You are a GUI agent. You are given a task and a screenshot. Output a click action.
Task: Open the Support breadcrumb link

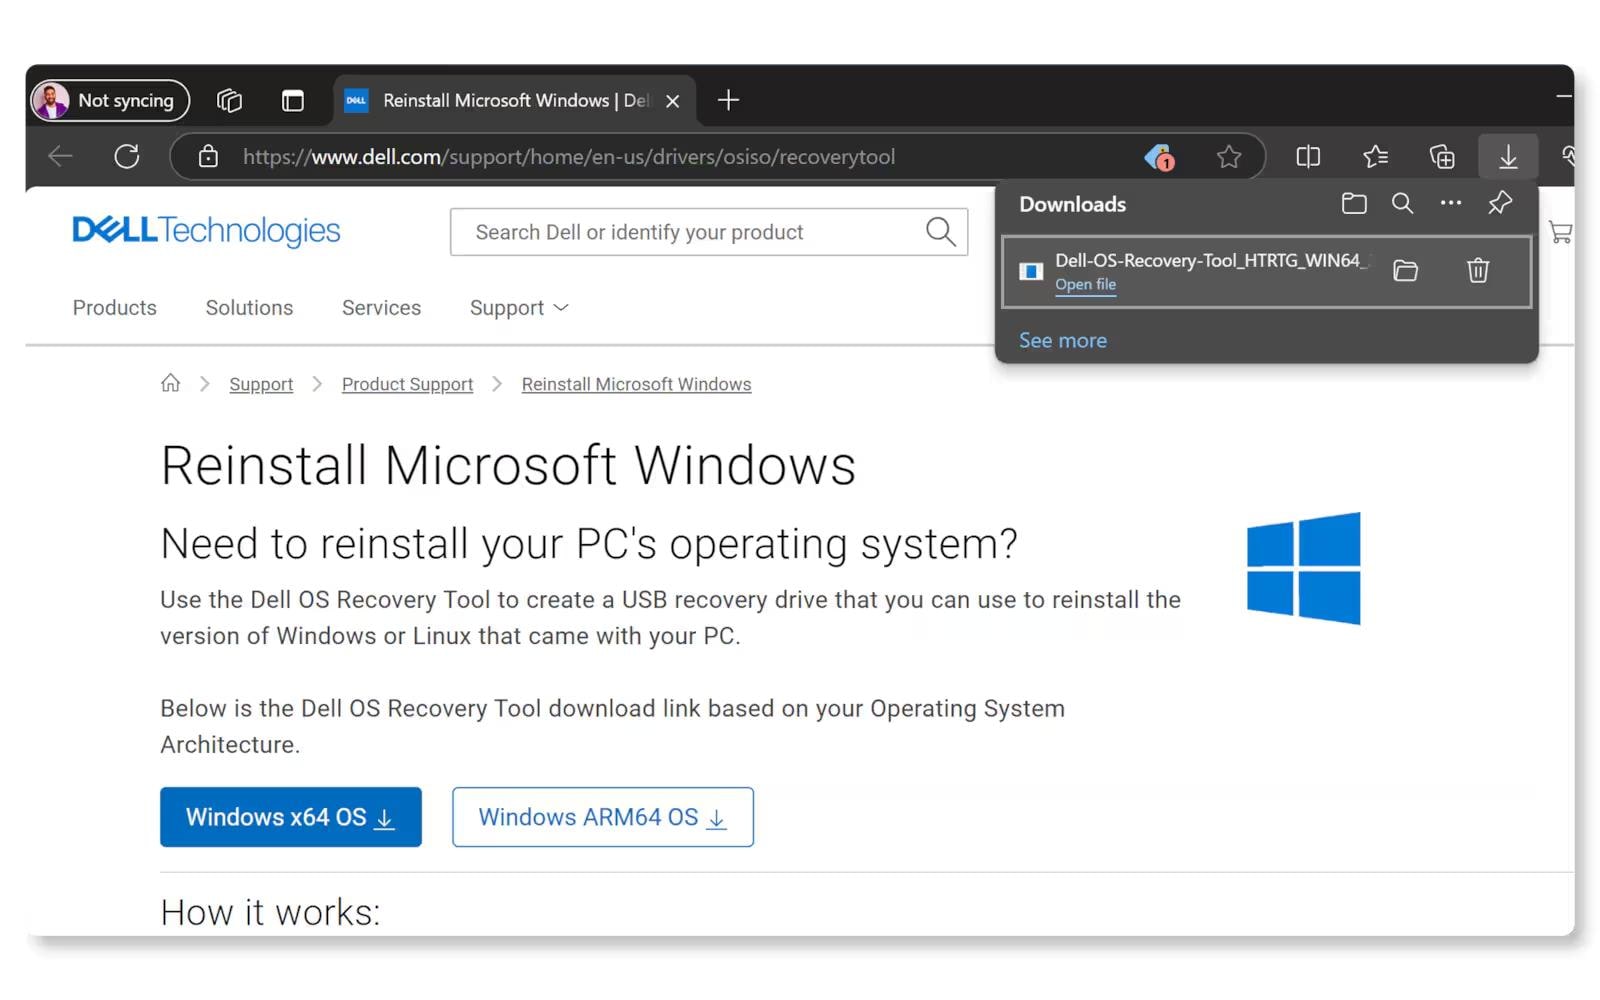pyautogui.click(x=261, y=384)
